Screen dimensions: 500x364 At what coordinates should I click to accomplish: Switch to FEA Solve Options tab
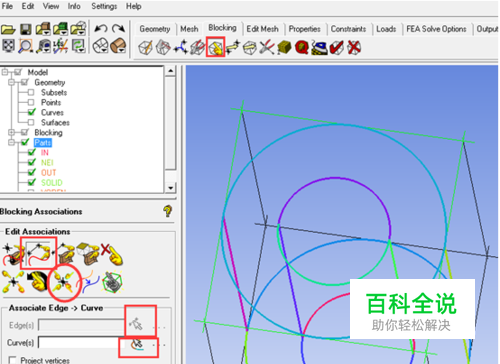[x=436, y=29]
